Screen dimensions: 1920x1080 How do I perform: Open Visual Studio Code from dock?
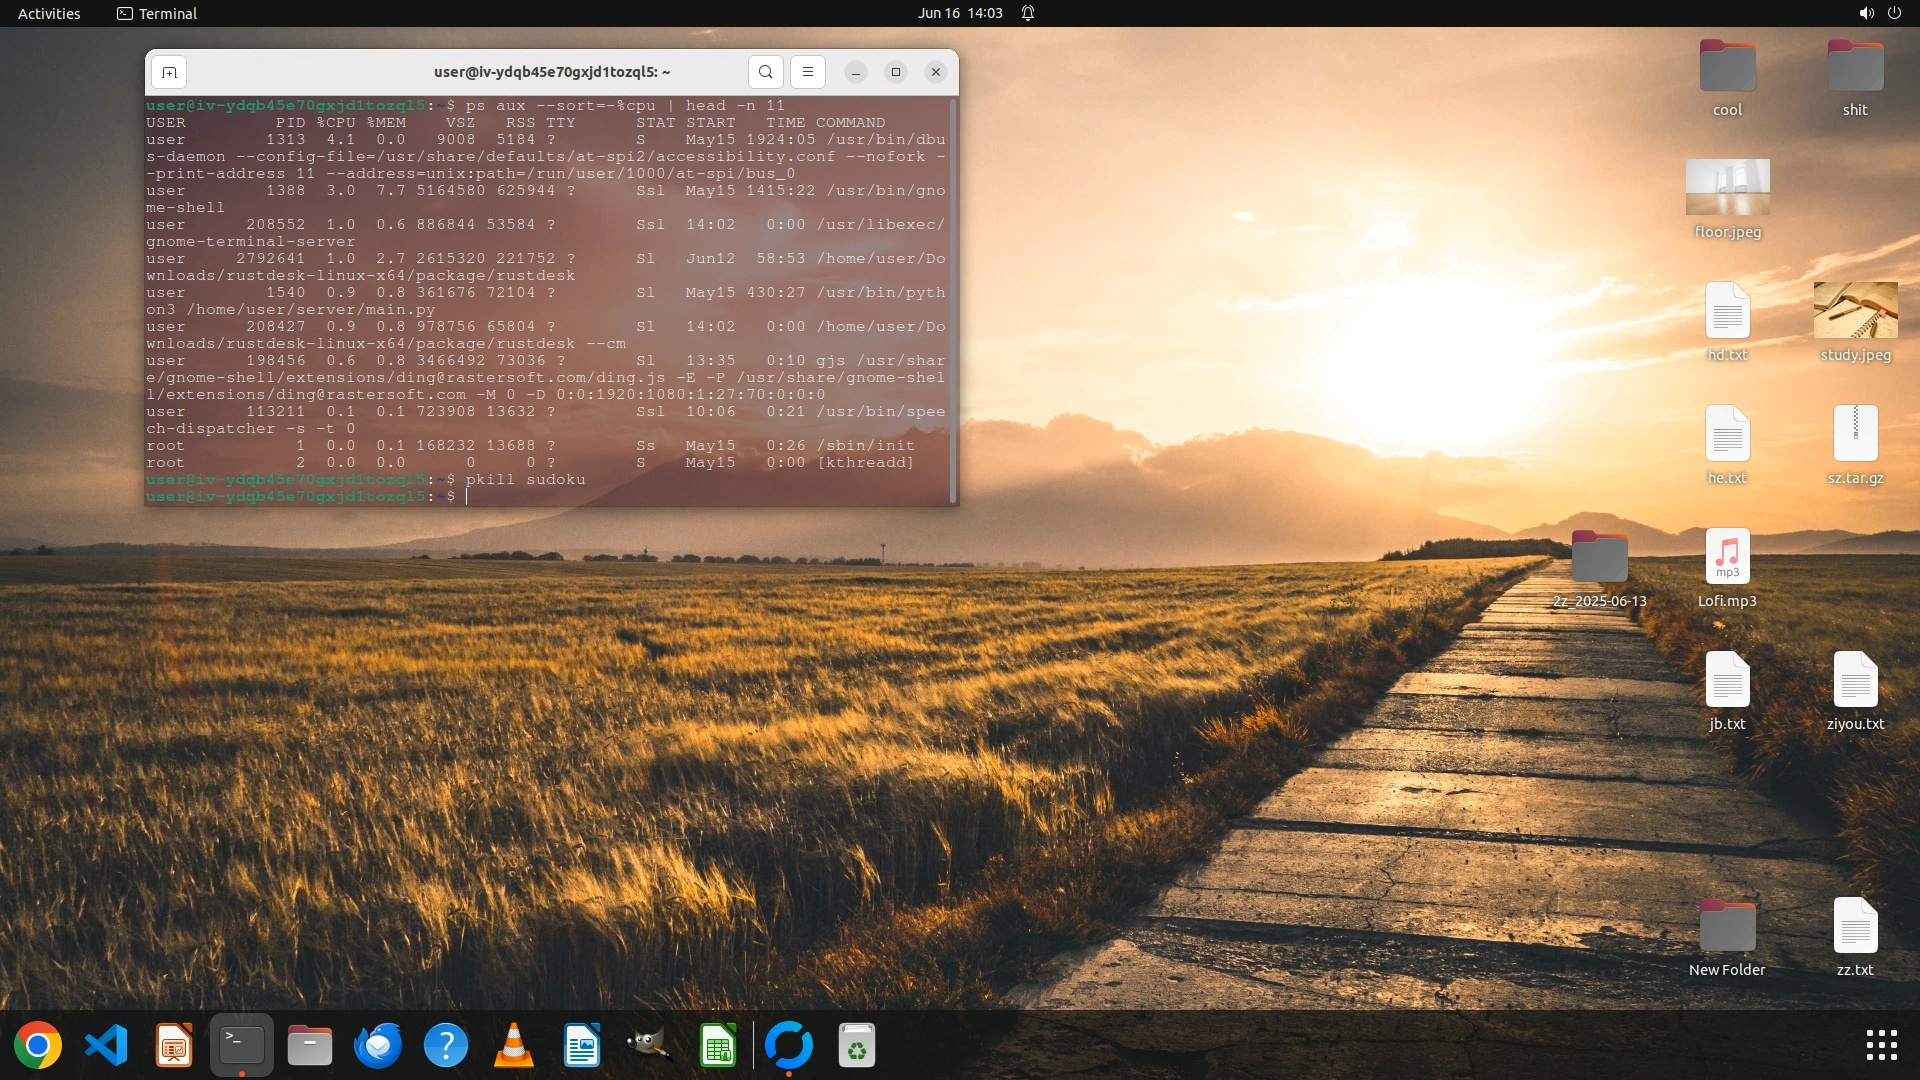point(106,1046)
